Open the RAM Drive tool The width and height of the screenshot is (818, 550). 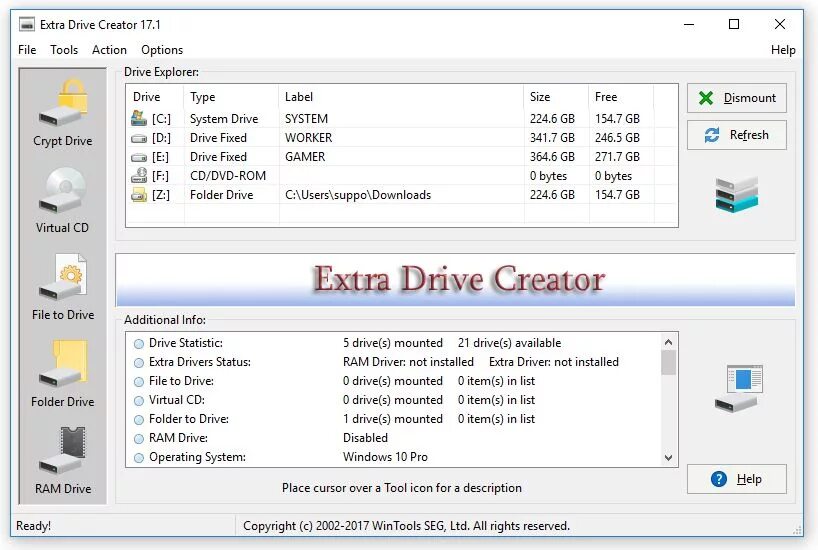pos(63,460)
